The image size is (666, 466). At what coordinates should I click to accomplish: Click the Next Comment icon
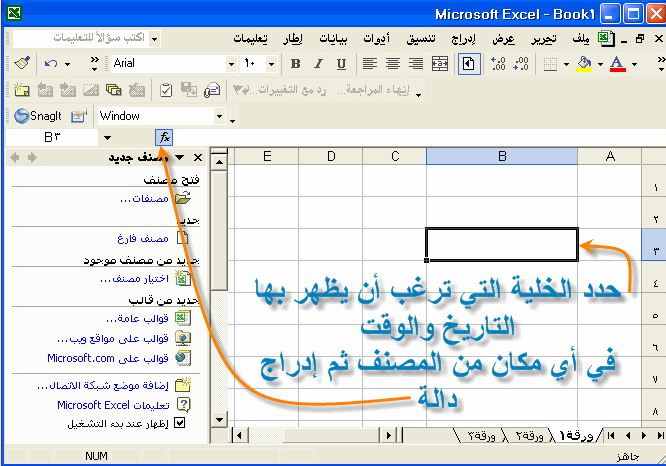click(68, 90)
